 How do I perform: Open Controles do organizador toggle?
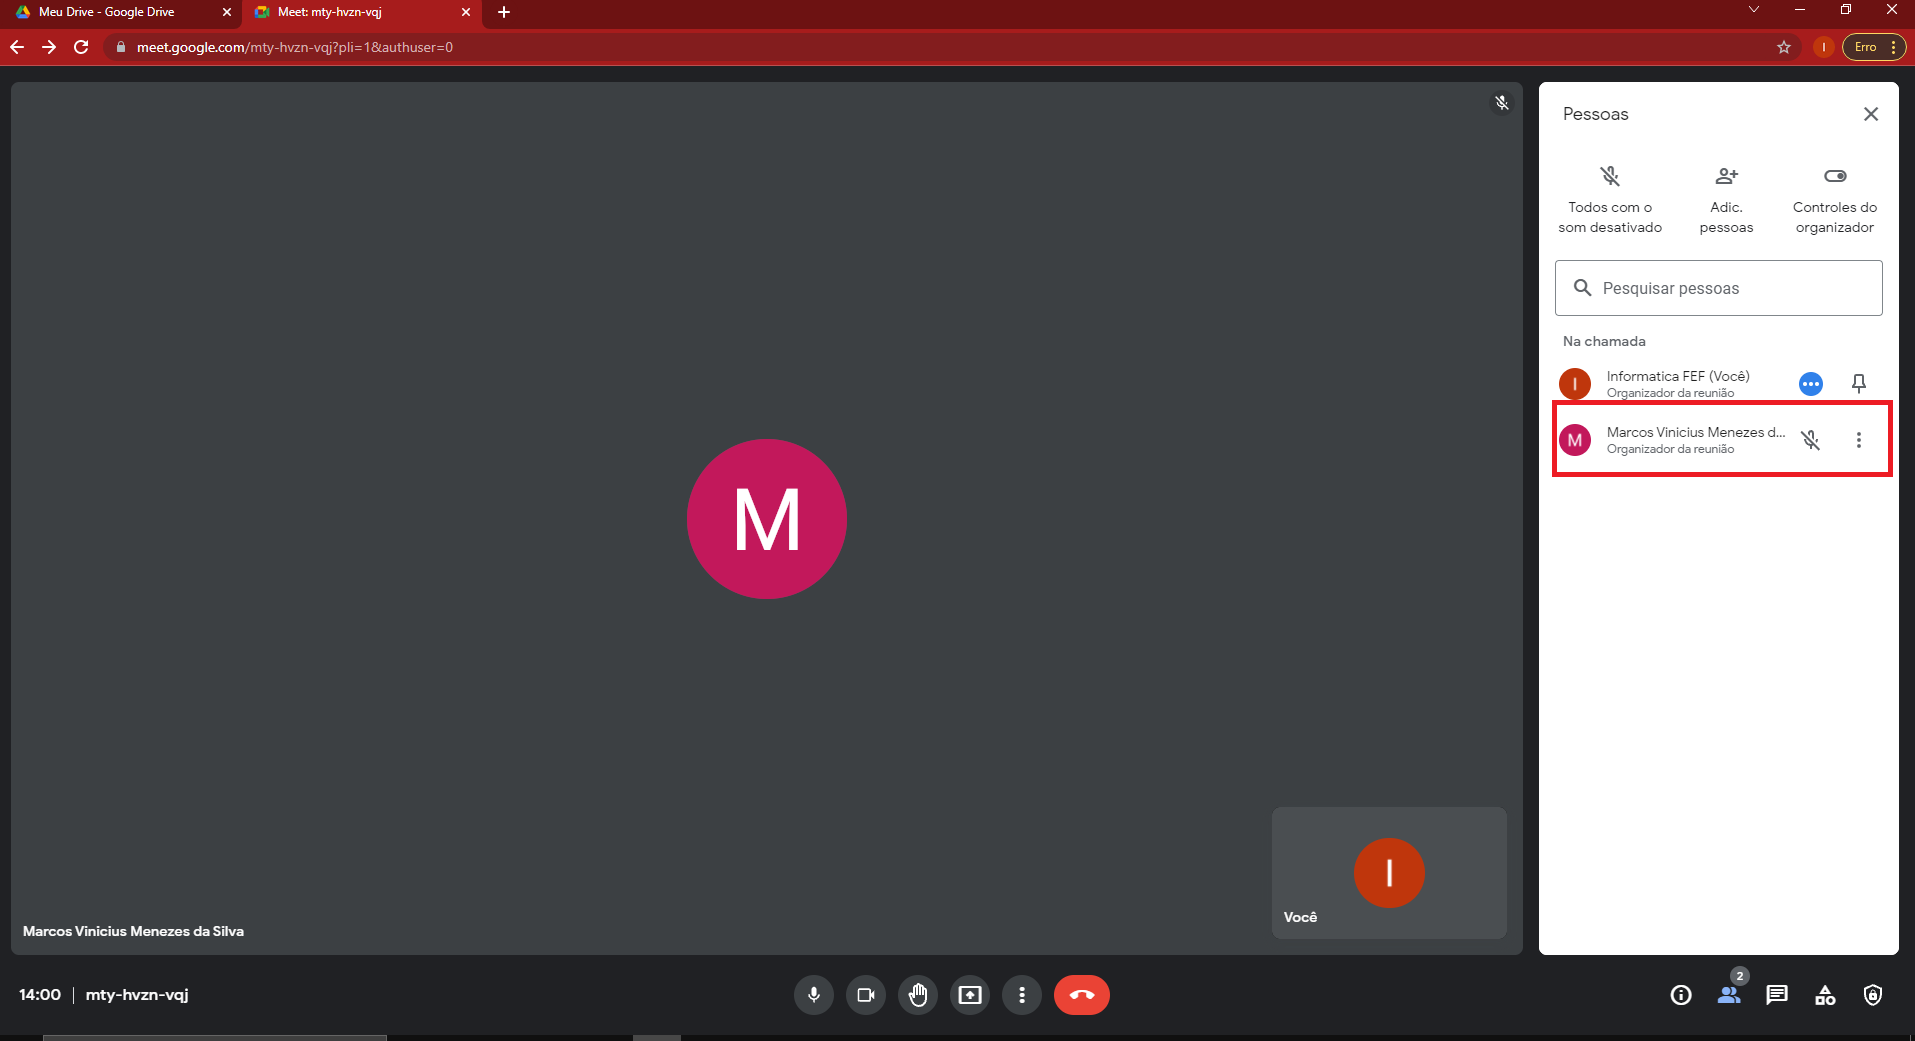coord(1835,200)
